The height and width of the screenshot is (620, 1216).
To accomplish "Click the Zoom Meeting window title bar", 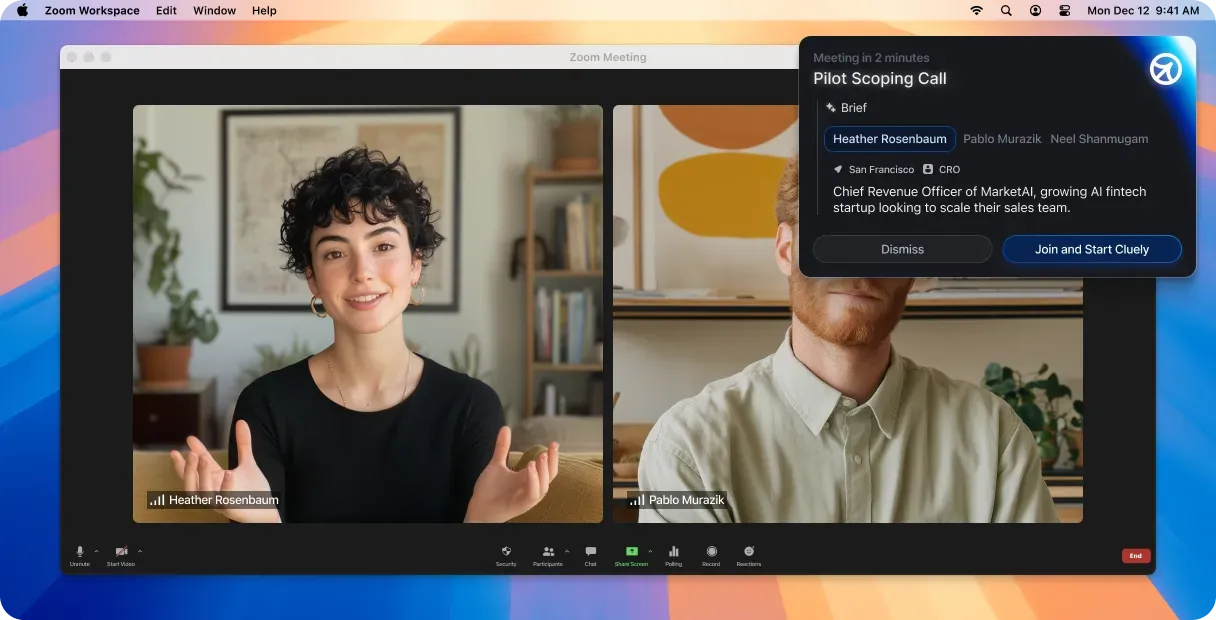I will point(608,57).
